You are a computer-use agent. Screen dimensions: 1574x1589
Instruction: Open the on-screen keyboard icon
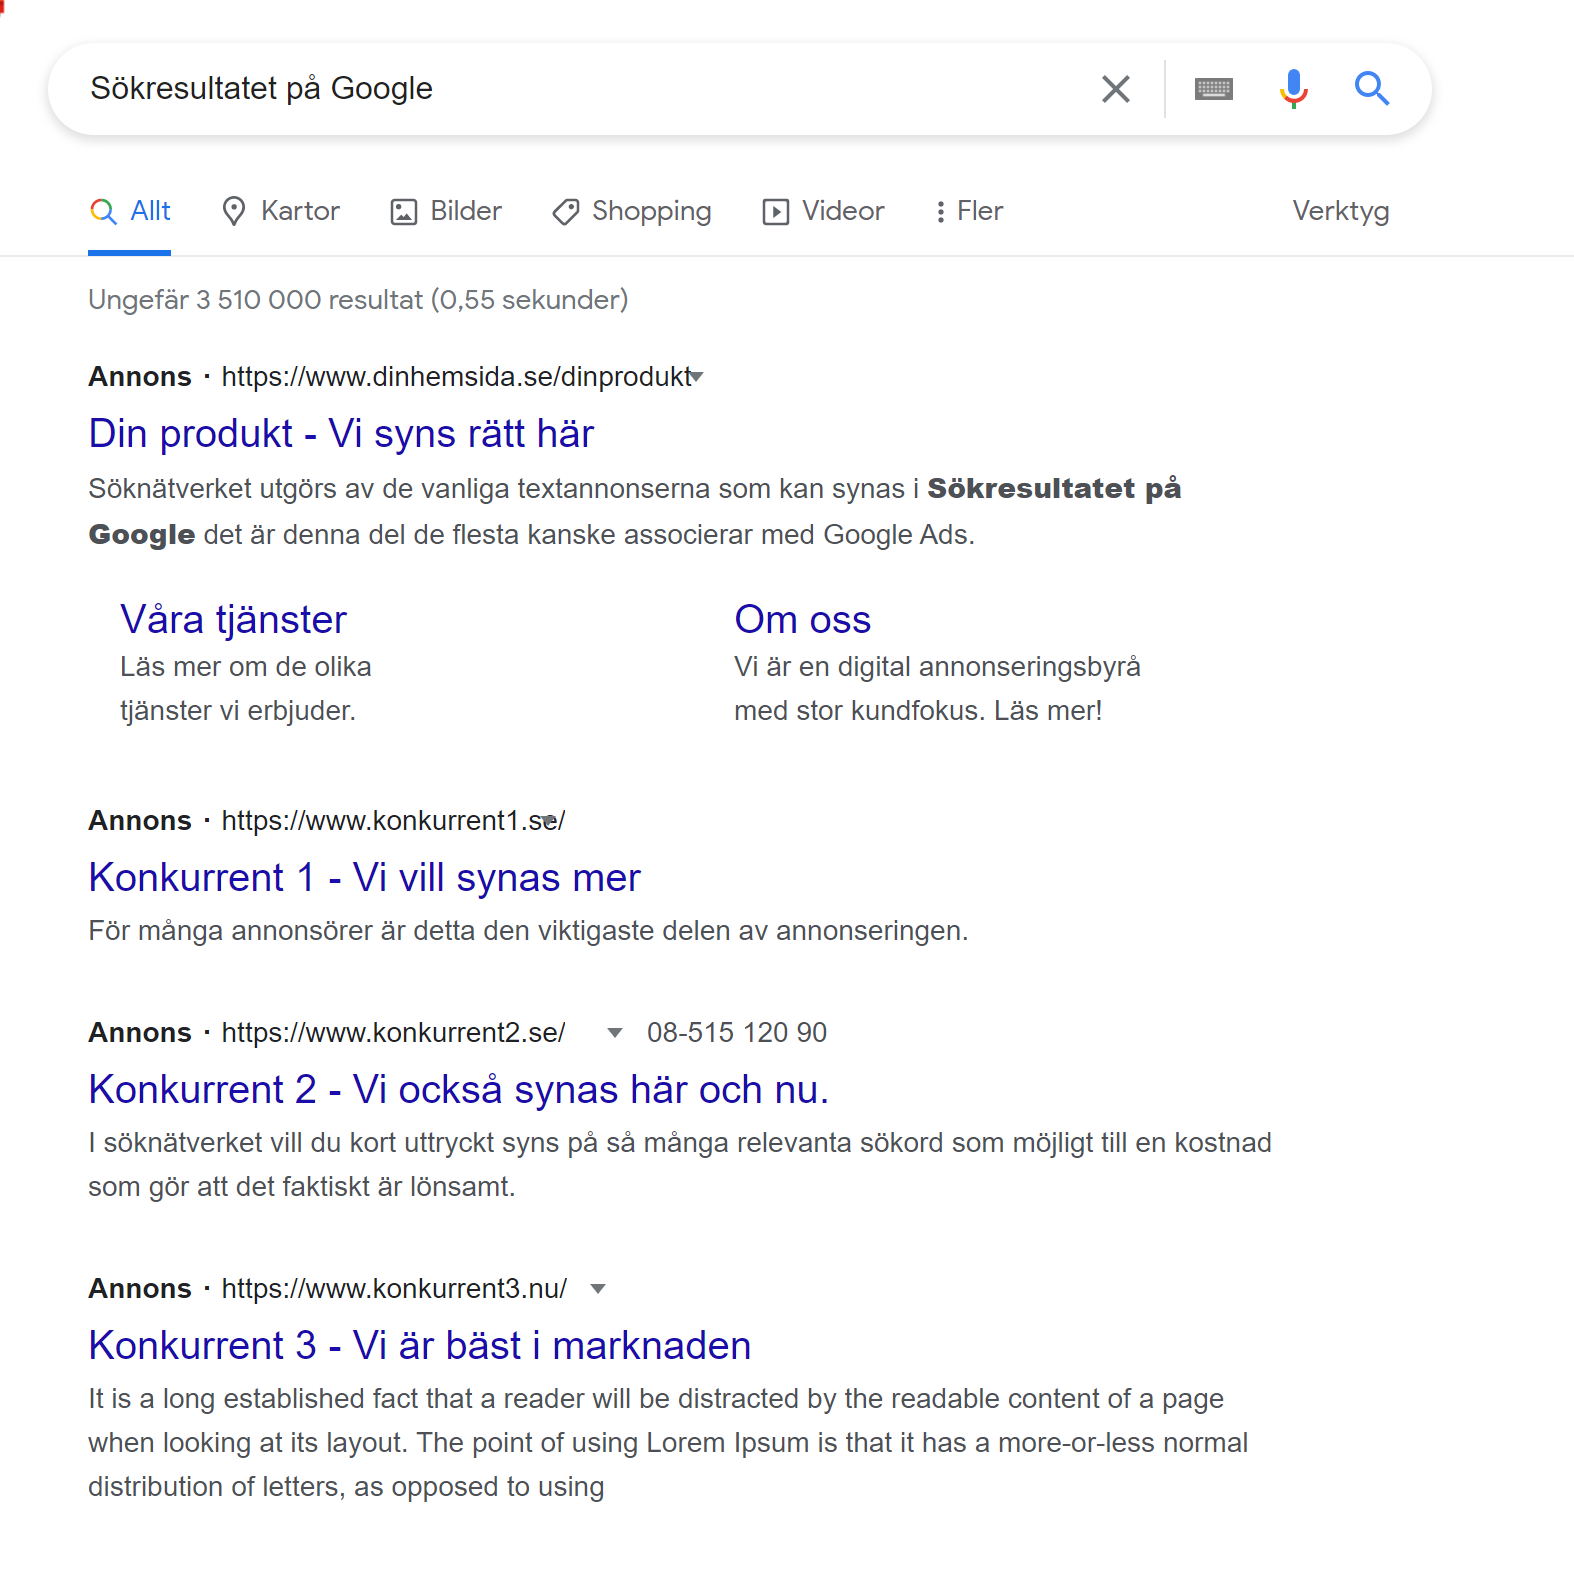pyautogui.click(x=1213, y=89)
